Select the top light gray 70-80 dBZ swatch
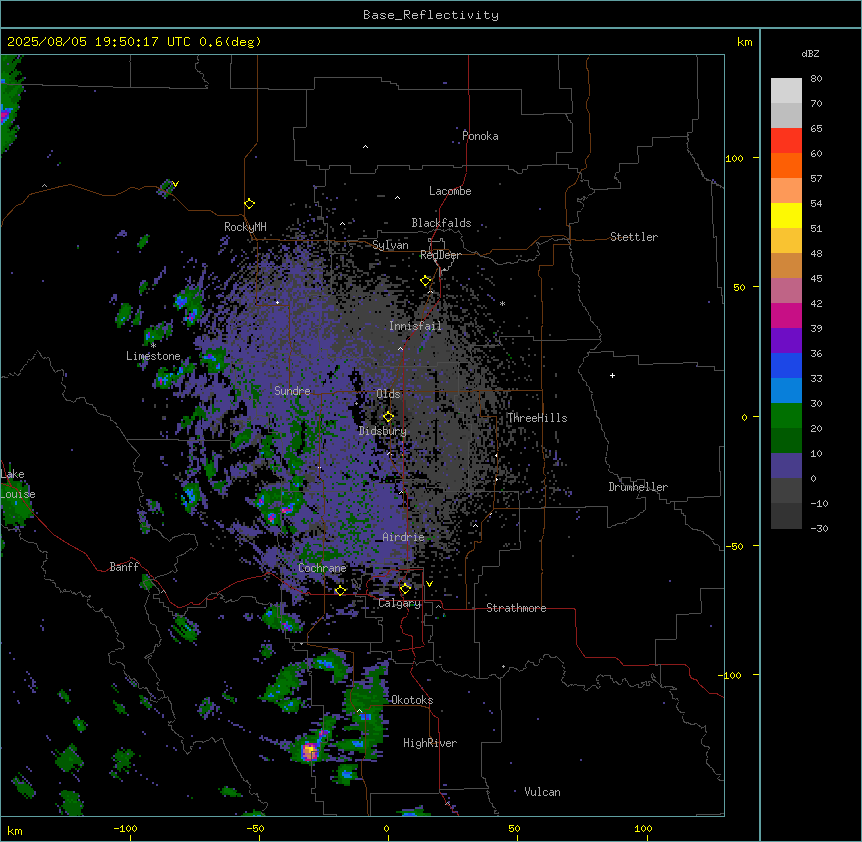 click(x=786, y=91)
